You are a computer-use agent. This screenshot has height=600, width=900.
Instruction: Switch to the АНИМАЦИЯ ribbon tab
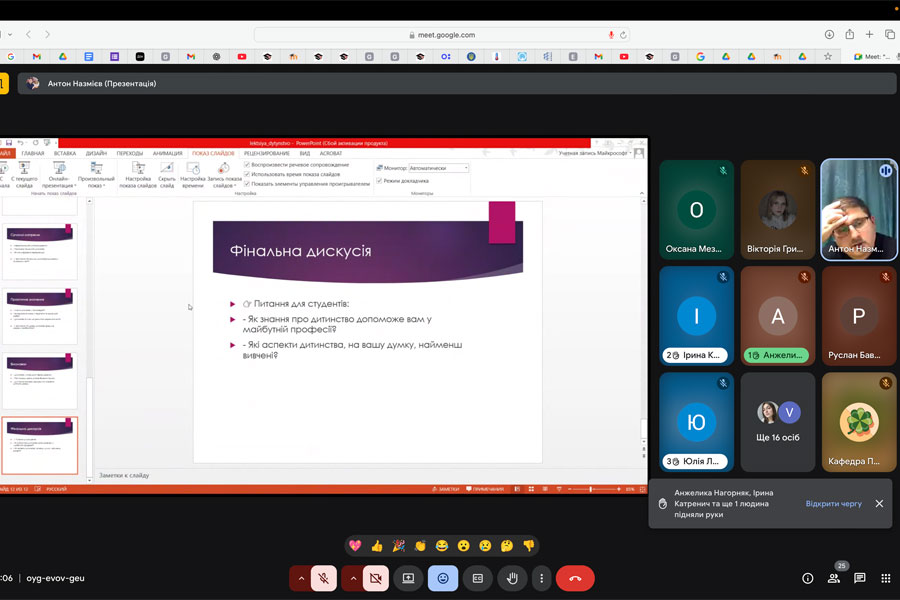[167, 153]
